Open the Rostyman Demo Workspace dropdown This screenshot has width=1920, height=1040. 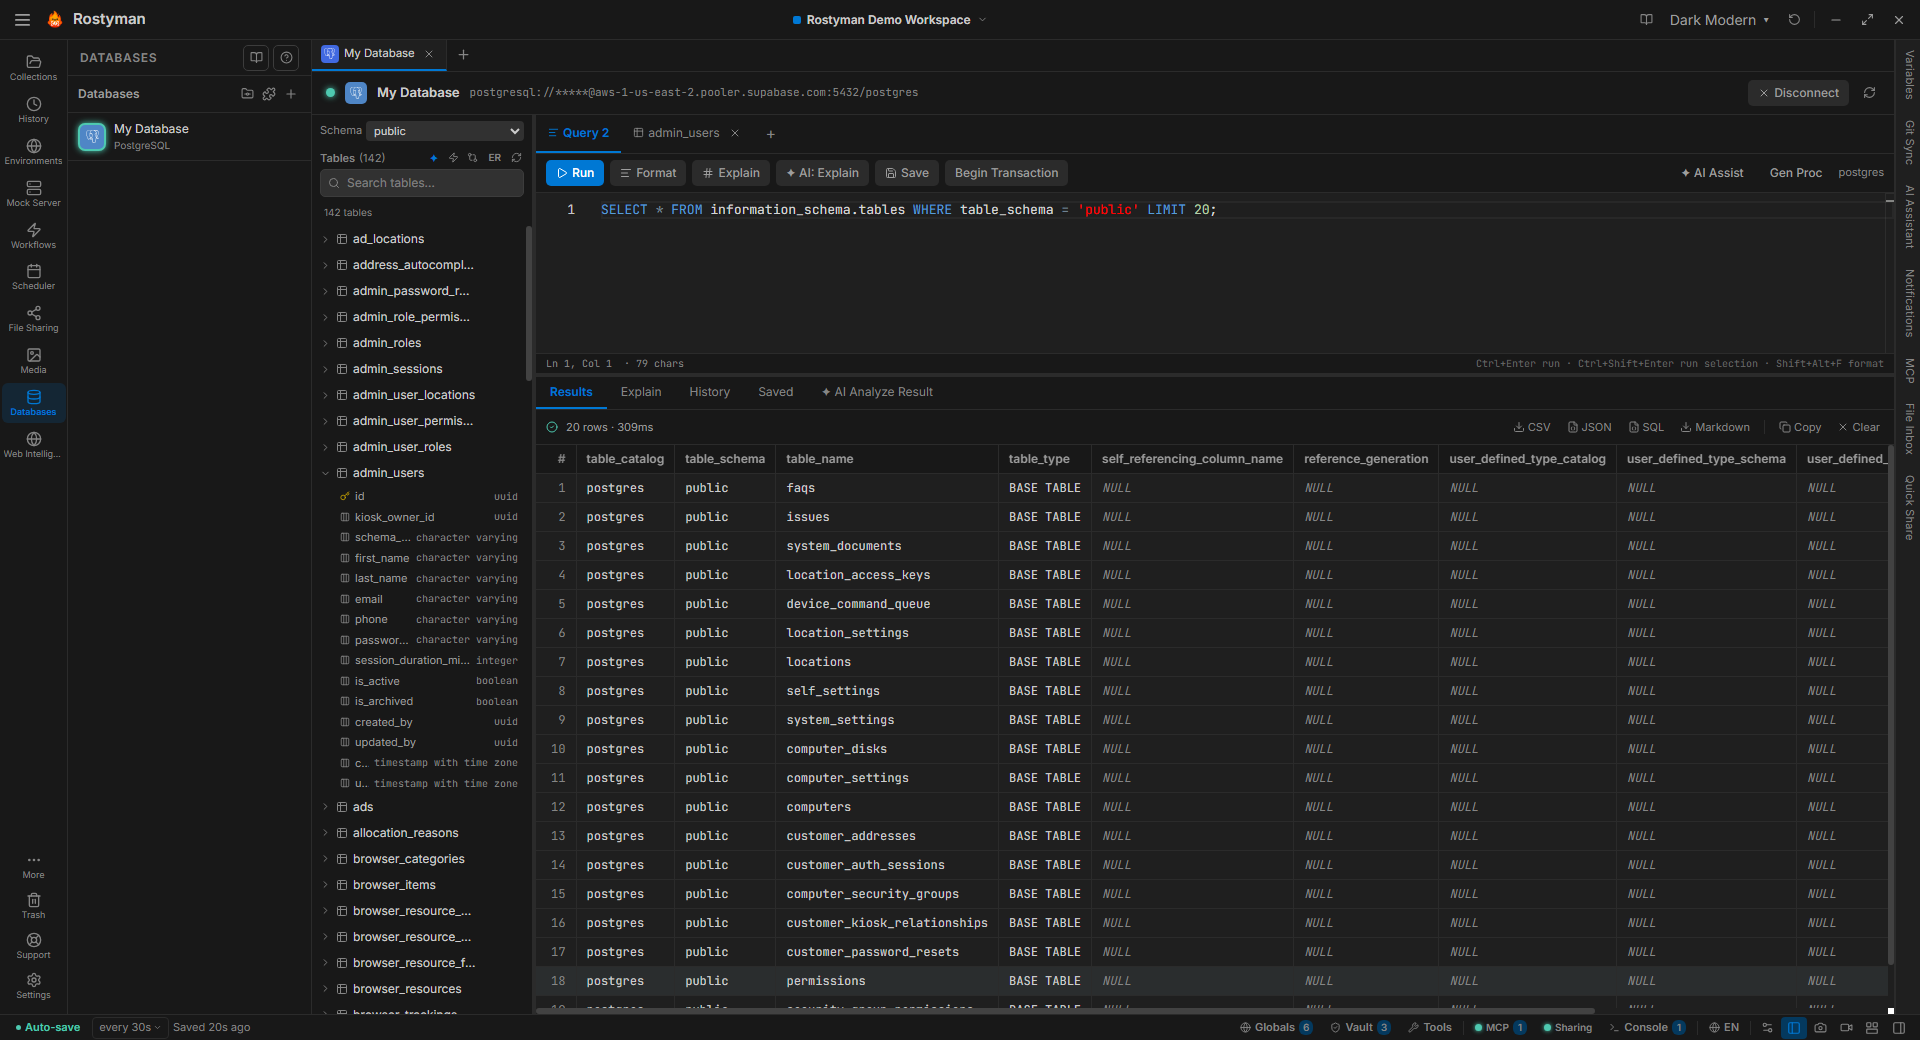(x=889, y=20)
